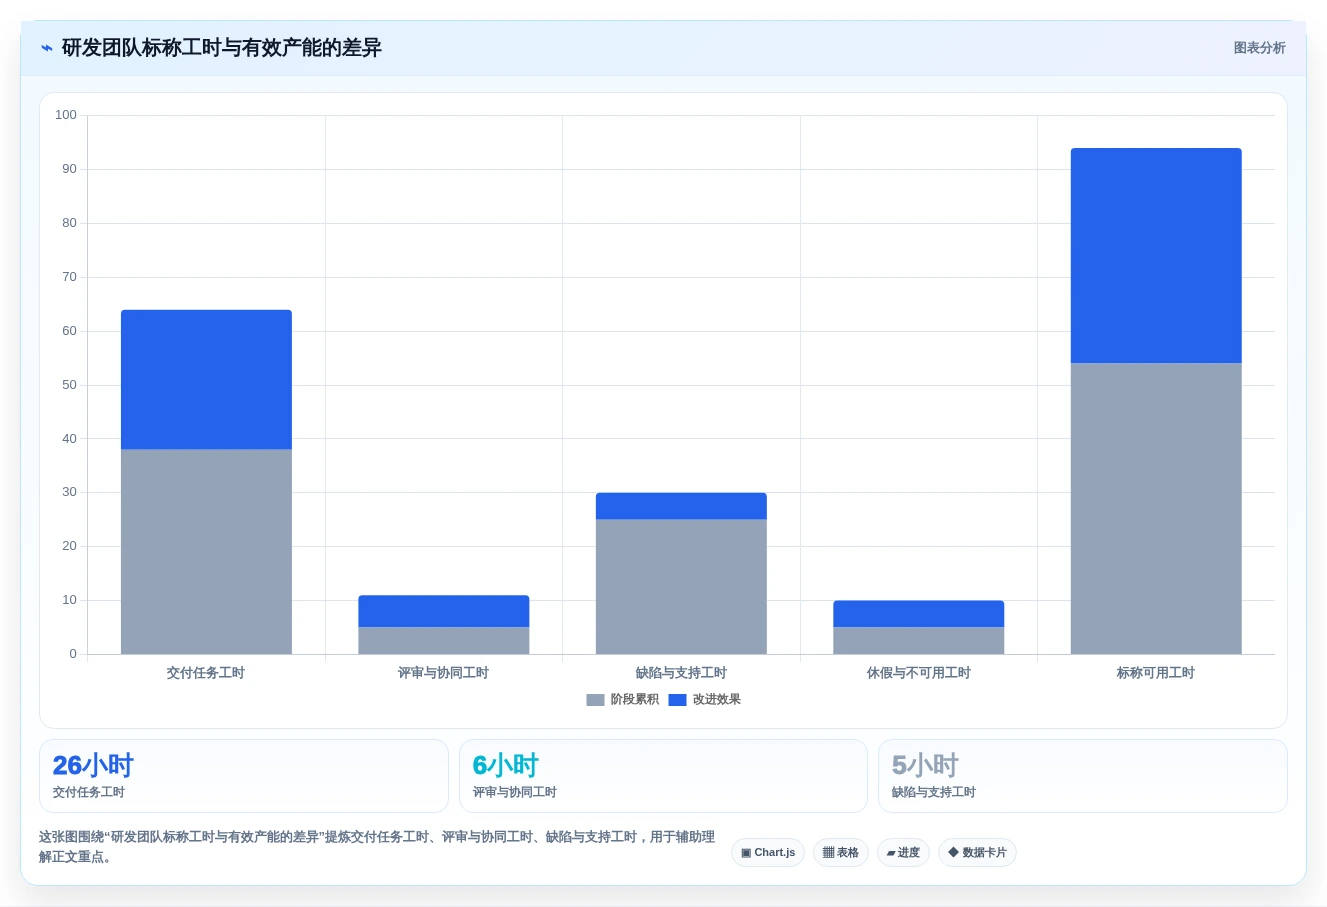
Task: Click the y-axis value 100
Action: point(66,115)
